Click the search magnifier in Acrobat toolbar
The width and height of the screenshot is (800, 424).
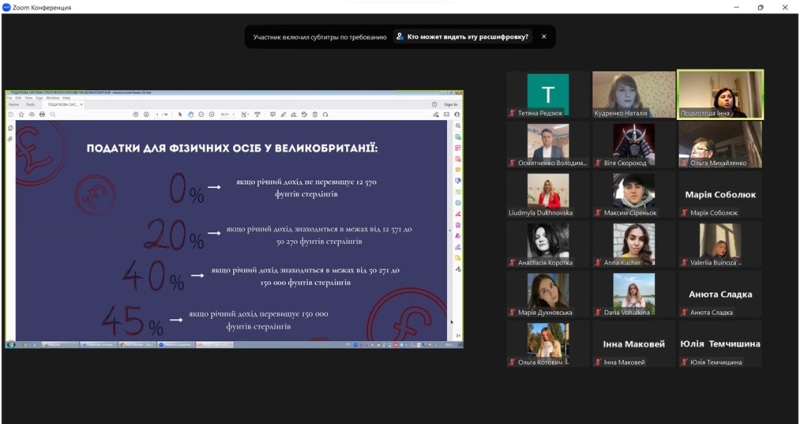point(53,114)
